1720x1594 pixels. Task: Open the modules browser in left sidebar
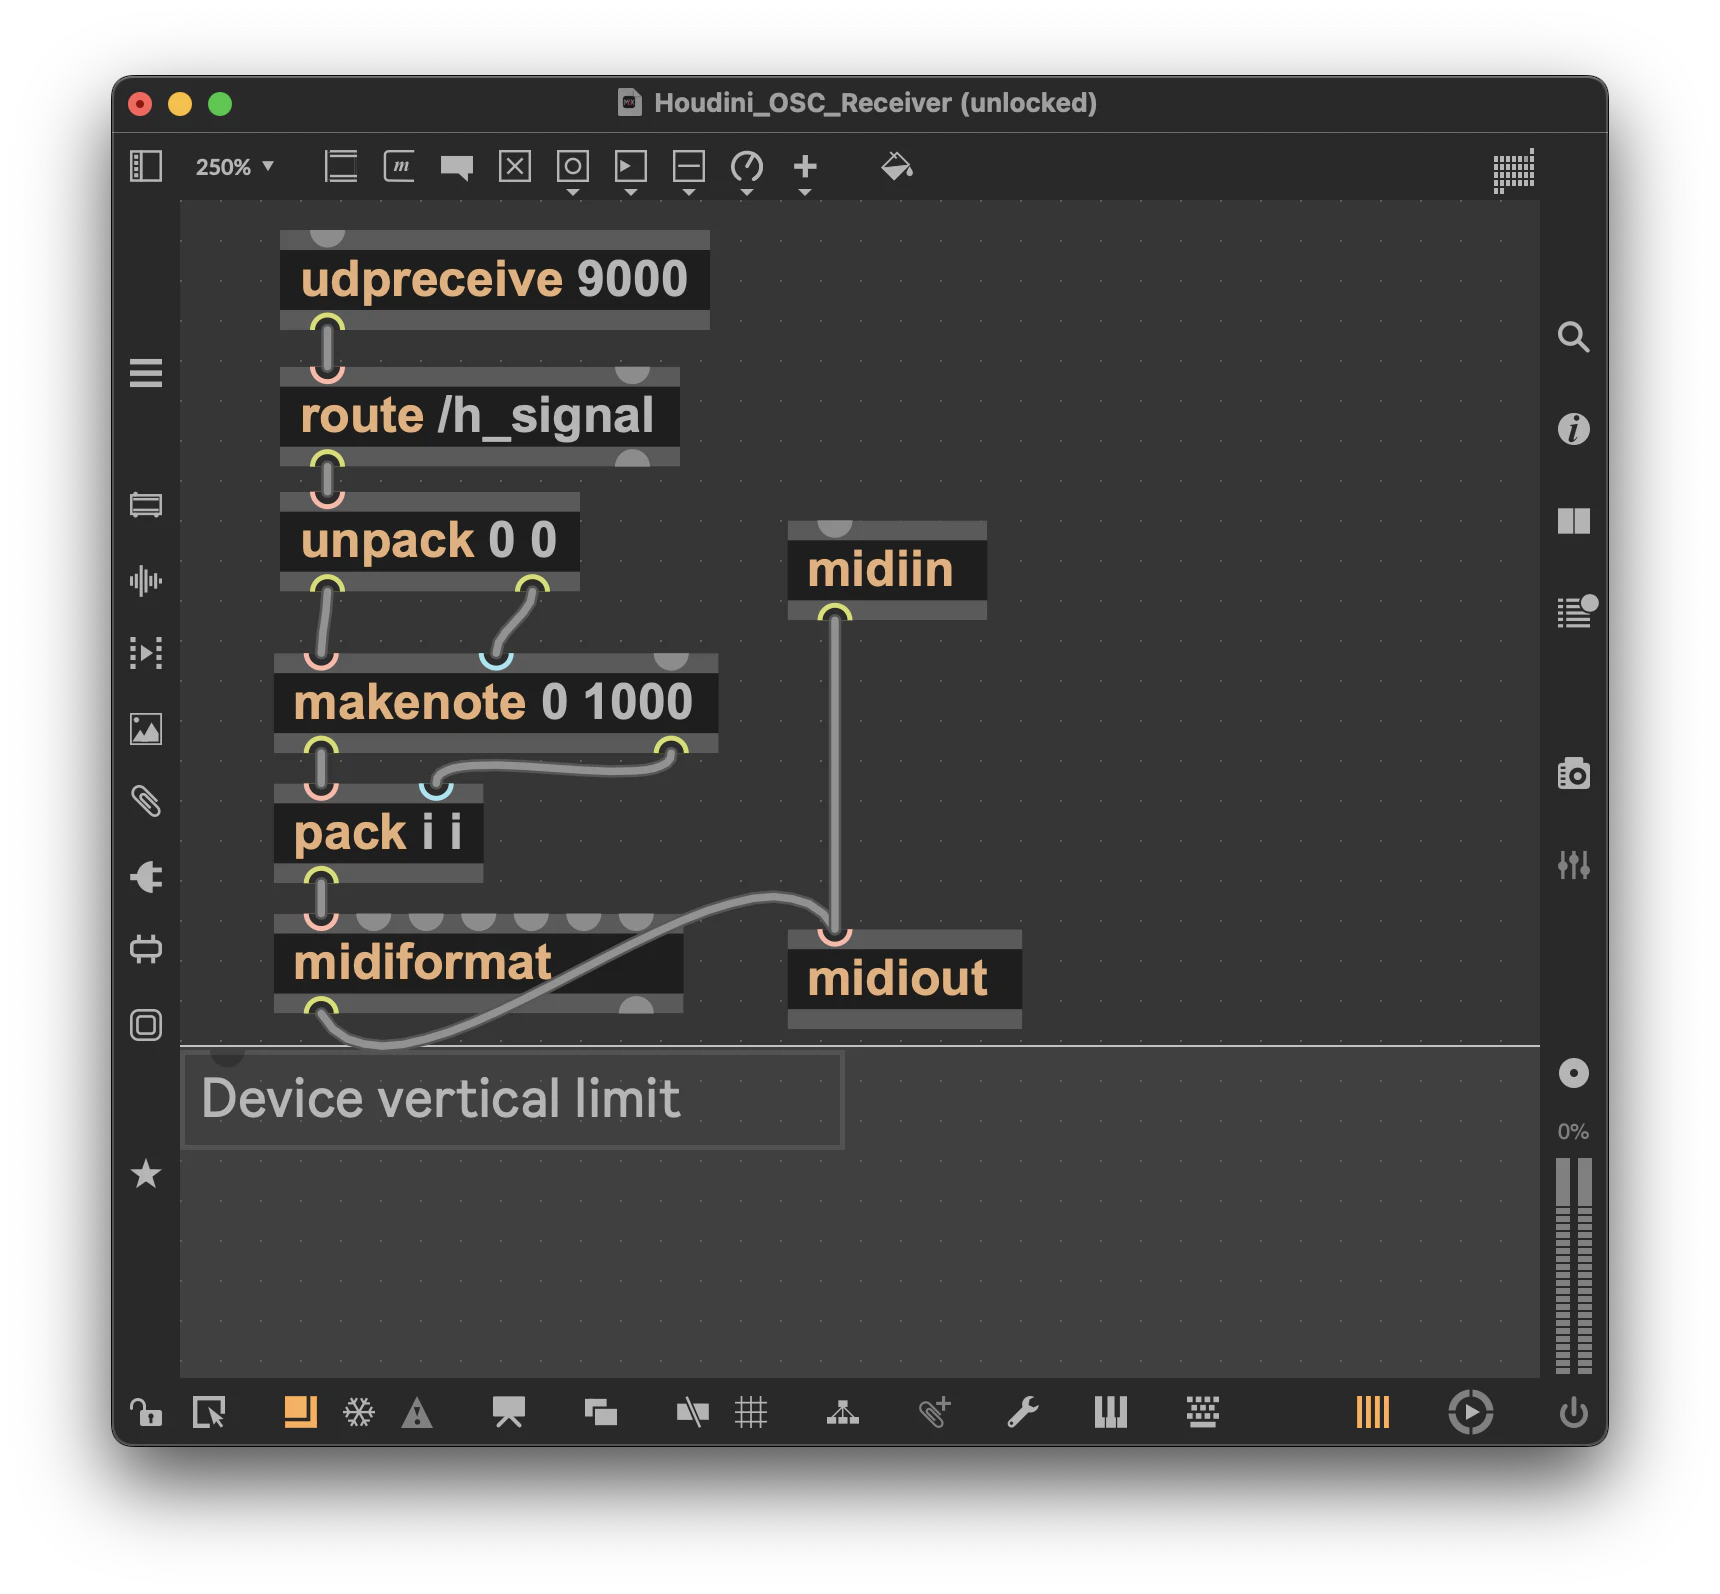click(x=146, y=505)
